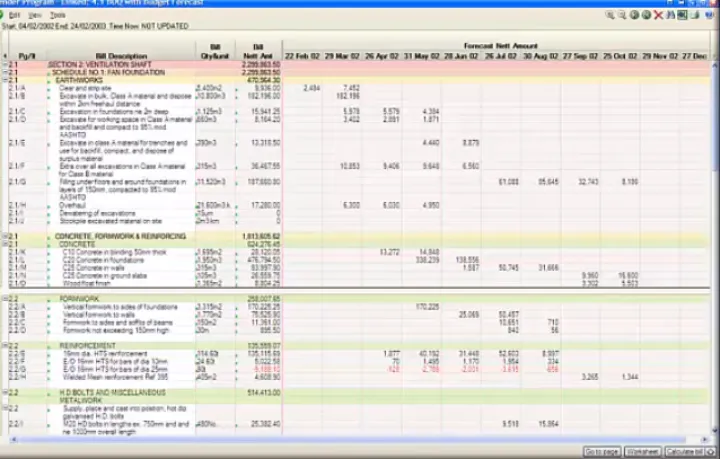Click the first green round arrow icon
Image resolution: width=720 pixels, height=459 pixels.
pyautogui.click(x=633, y=16)
